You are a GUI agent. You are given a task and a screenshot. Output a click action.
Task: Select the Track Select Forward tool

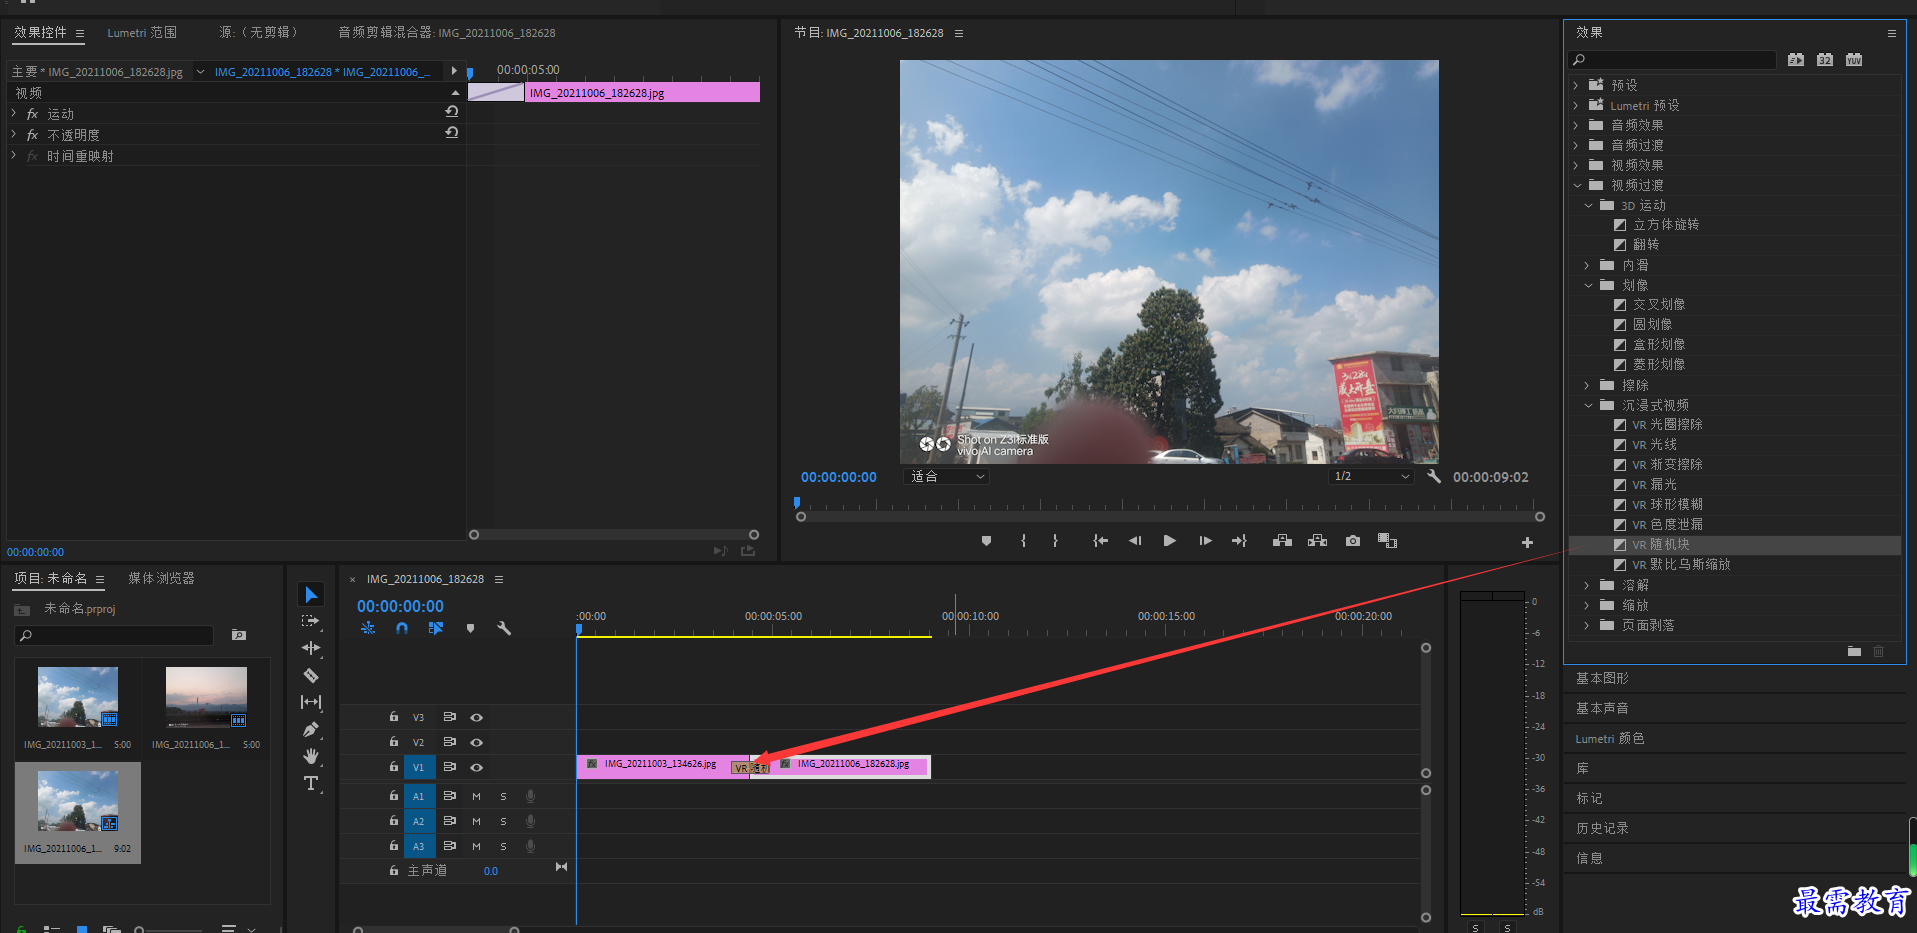coord(311,621)
